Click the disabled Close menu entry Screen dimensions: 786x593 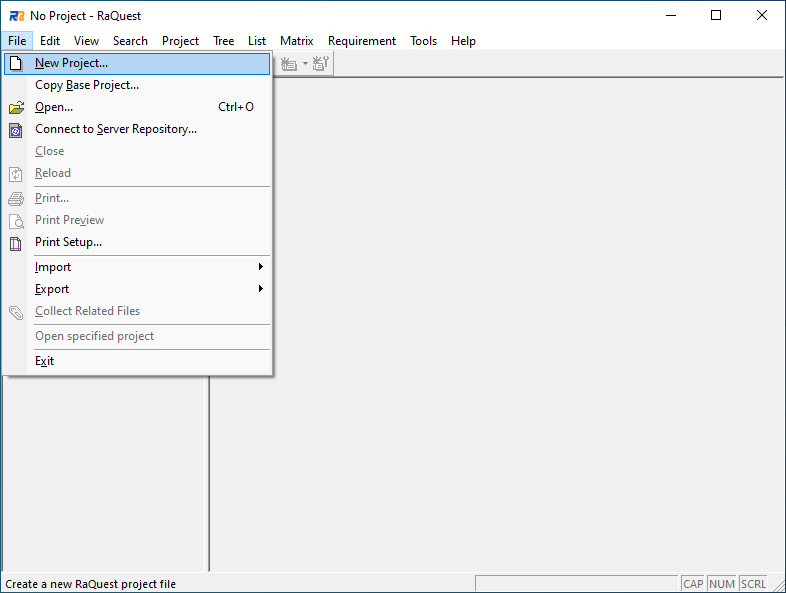click(x=137, y=151)
